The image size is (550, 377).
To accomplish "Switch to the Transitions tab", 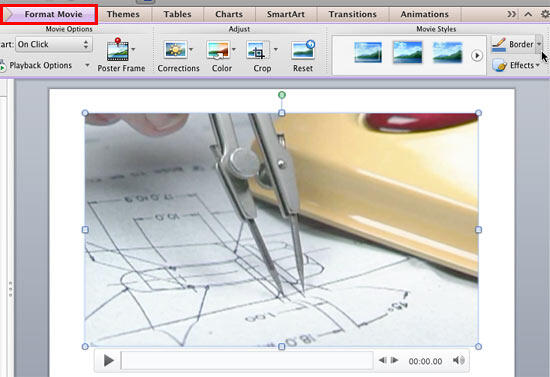I will point(353,14).
